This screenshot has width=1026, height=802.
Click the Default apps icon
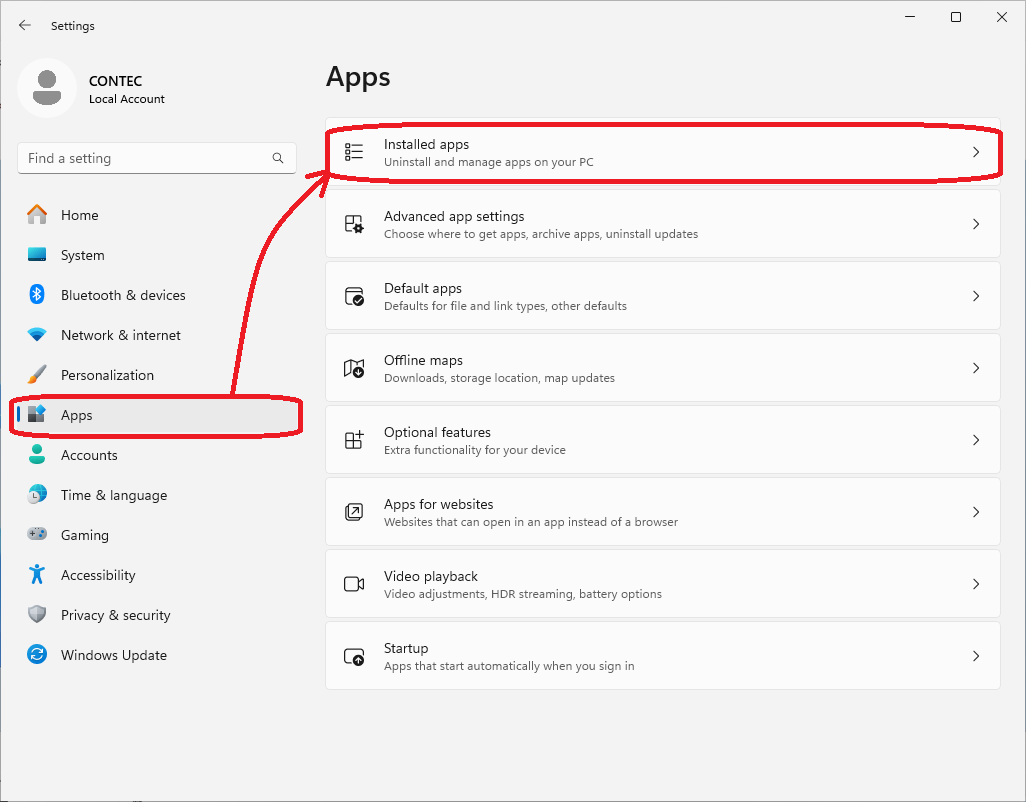(x=354, y=296)
